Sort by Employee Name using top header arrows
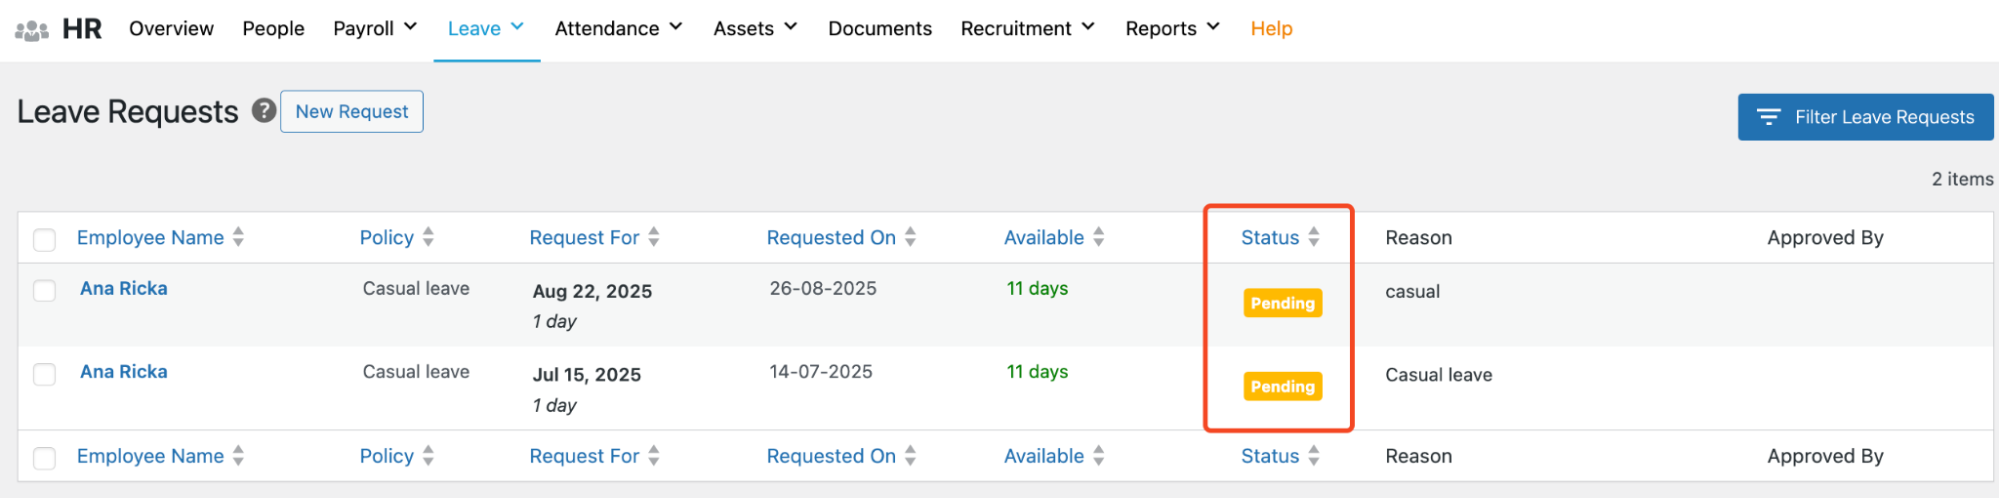 (238, 237)
